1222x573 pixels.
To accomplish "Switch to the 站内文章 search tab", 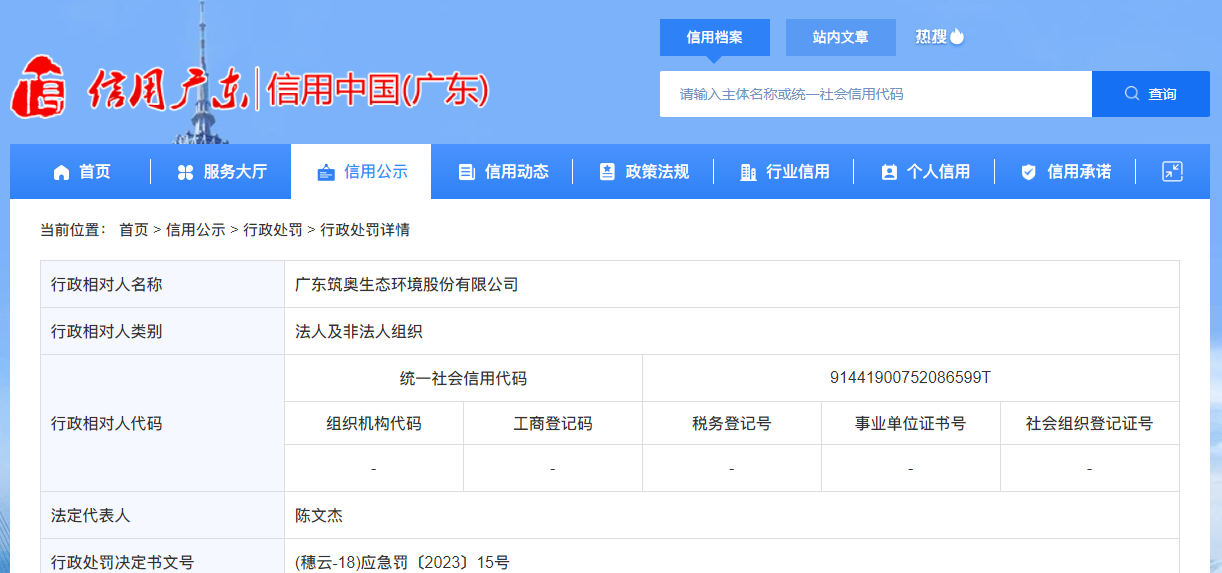I will point(841,37).
